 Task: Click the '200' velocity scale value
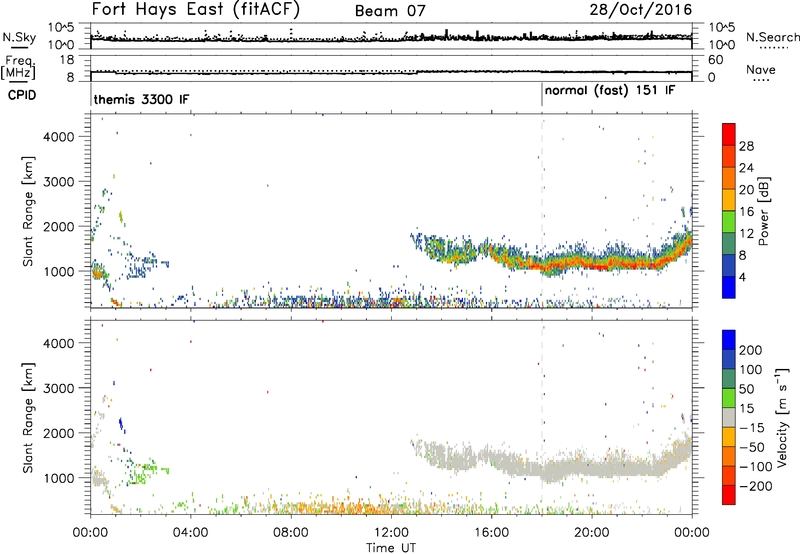pyautogui.click(x=751, y=350)
